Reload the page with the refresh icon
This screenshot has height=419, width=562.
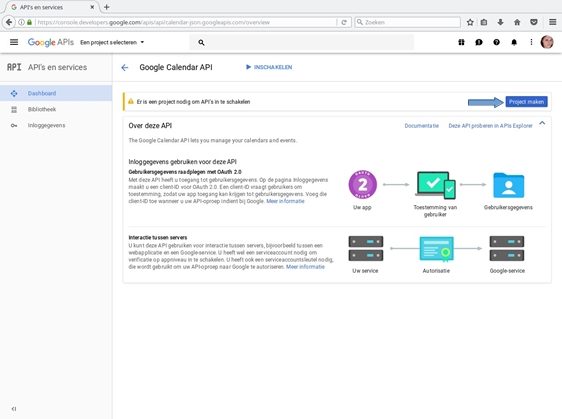pos(344,22)
